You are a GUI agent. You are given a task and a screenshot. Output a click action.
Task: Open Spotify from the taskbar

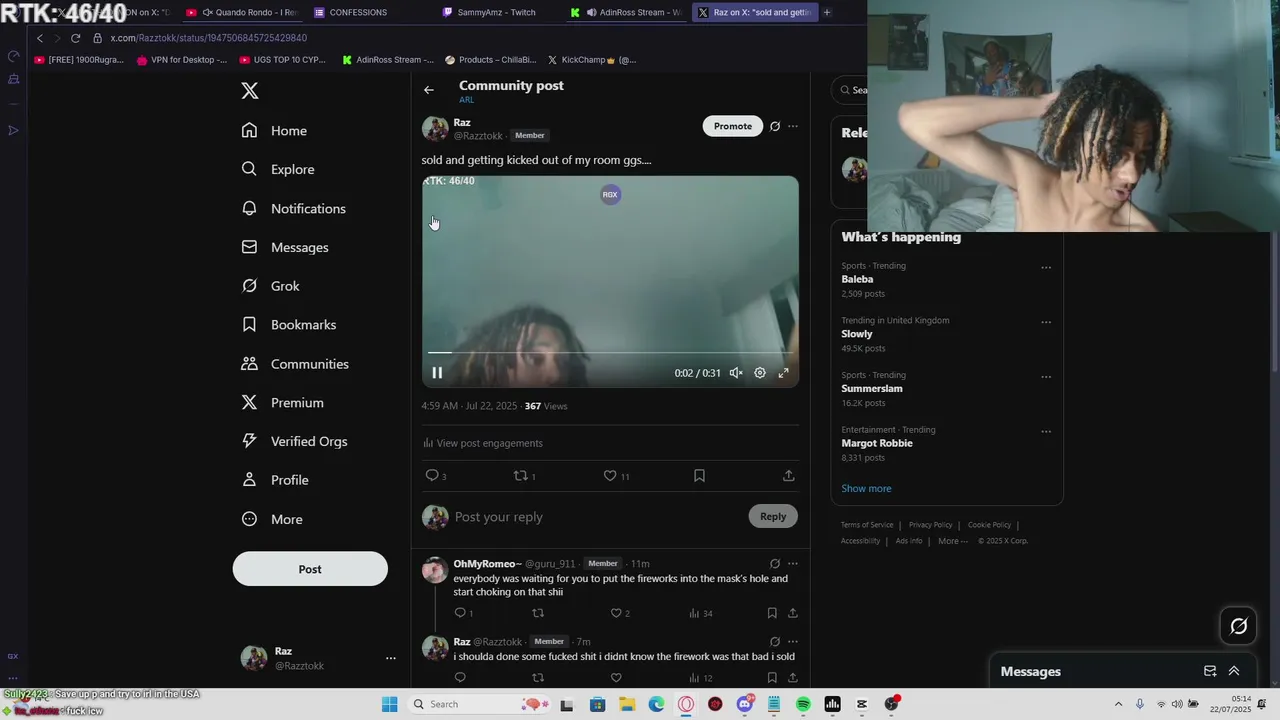coord(803,705)
